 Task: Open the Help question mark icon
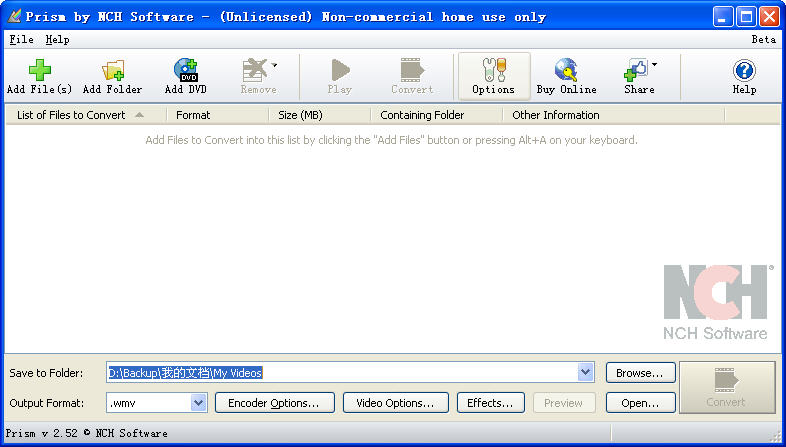744,70
